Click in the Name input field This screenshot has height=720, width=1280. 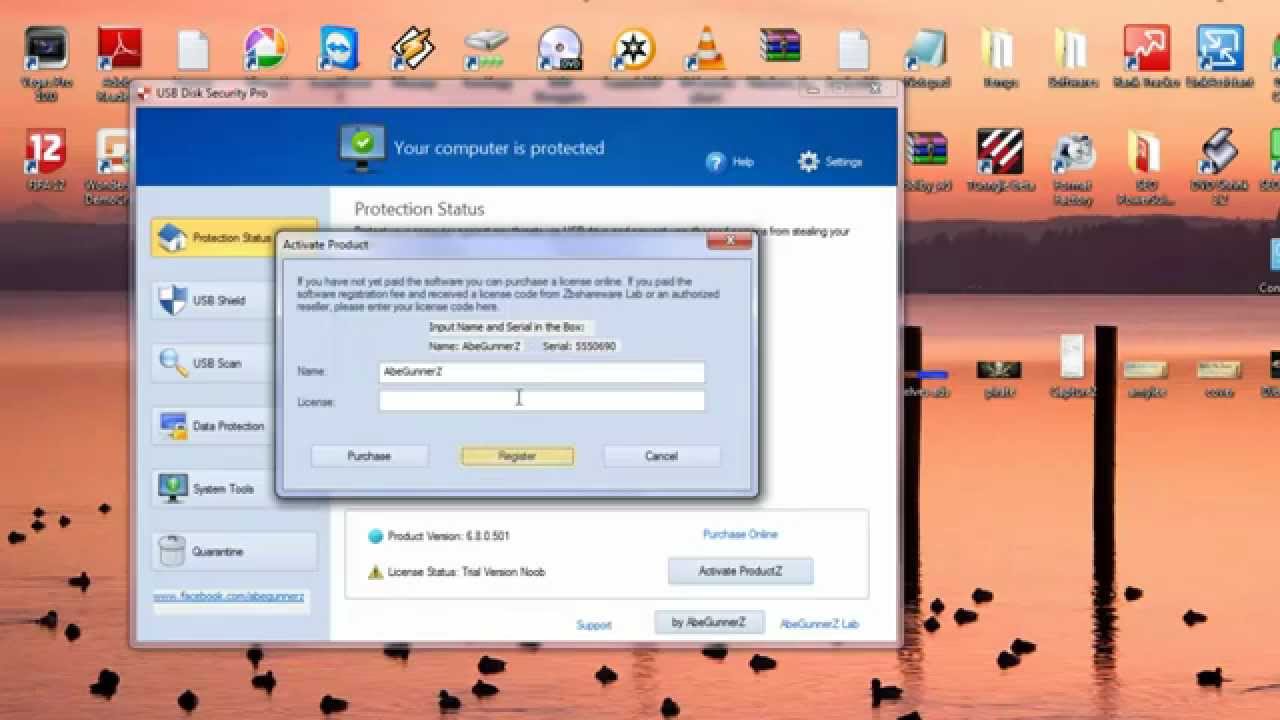(541, 372)
